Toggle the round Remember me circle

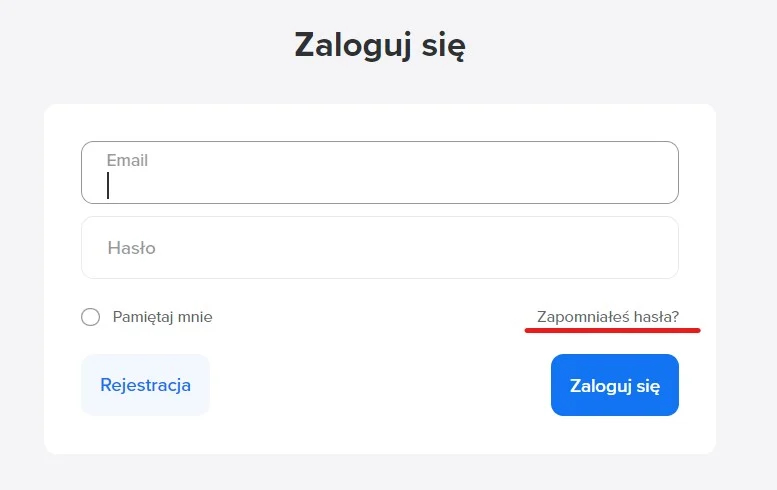(91, 317)
